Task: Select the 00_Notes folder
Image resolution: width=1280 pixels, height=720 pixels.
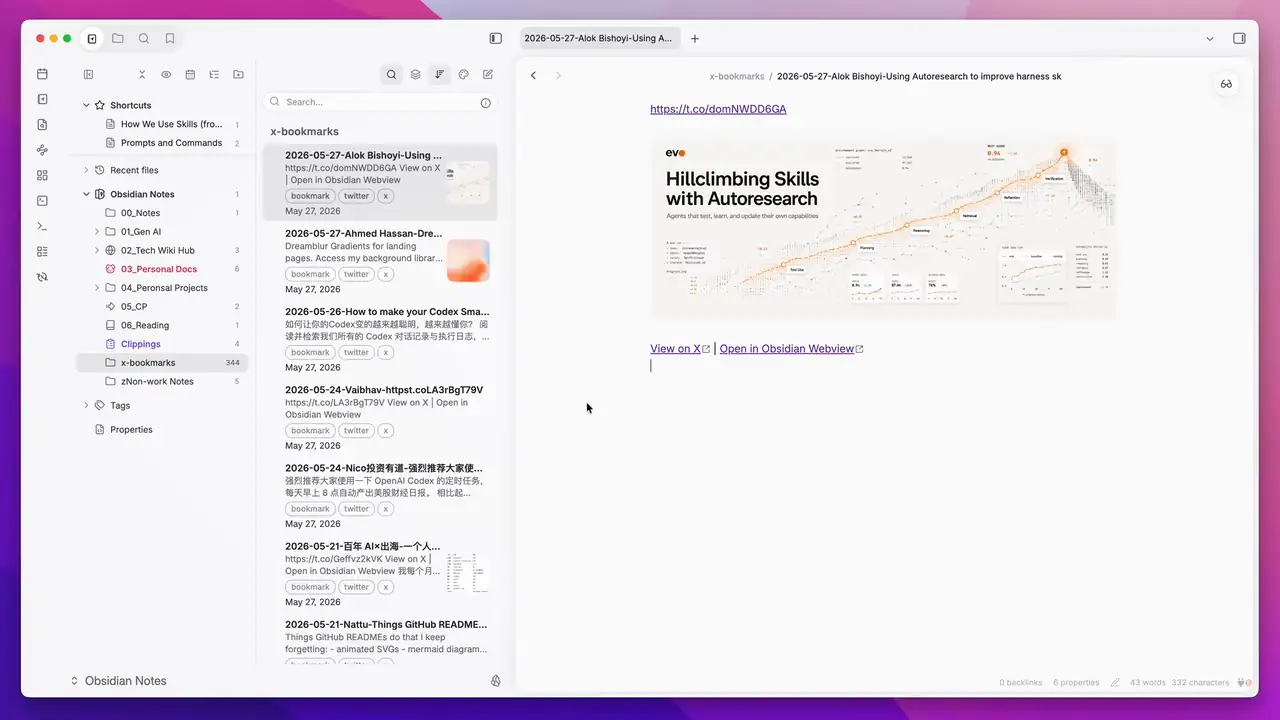Action: click(x=162, y=213)
